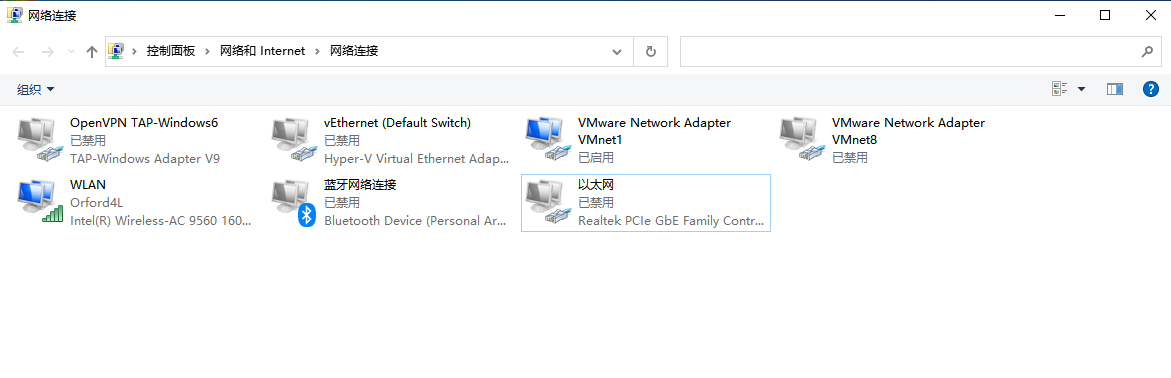Image resolution: width=1171 pixels, height=378 pixels.
Task: Click Hyper-V Virtual Ethernet Adapter description
Action: [x=417, y=158]
